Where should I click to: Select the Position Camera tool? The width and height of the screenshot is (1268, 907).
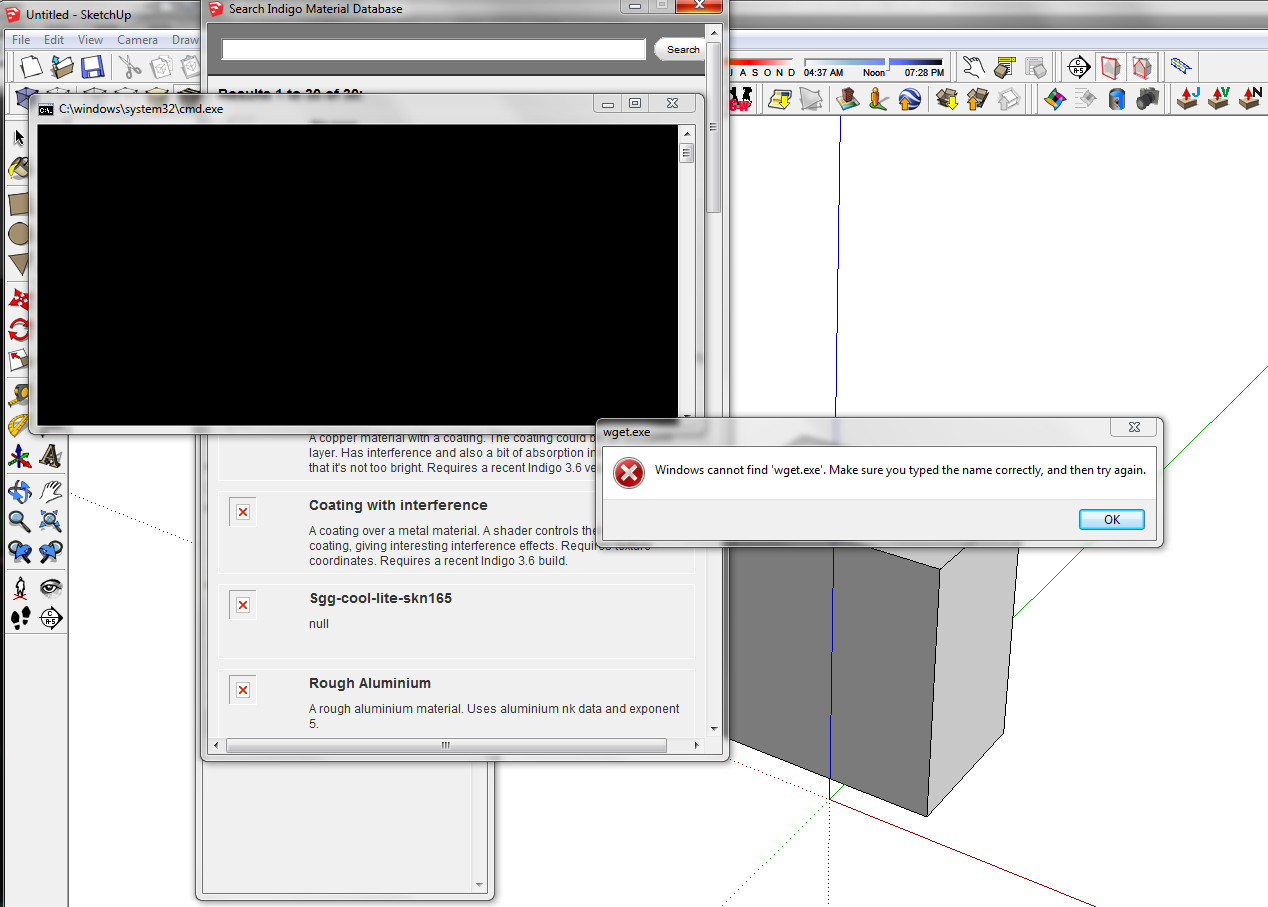(20, 587)
